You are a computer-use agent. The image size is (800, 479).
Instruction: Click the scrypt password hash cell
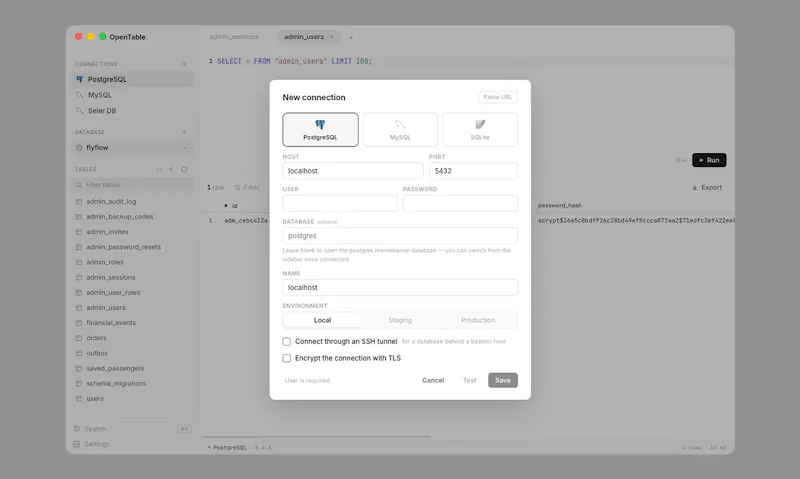636,221
